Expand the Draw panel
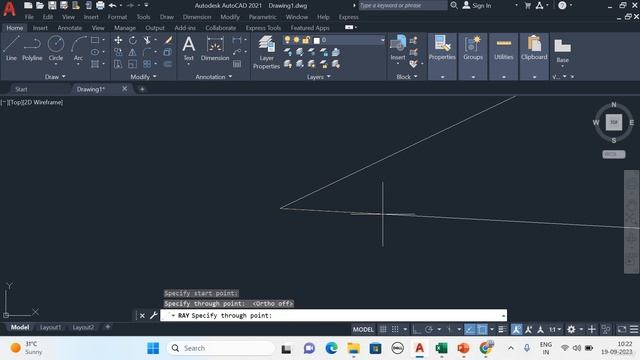640x360 pixels. pyautogui.click(x=55, y=77)
